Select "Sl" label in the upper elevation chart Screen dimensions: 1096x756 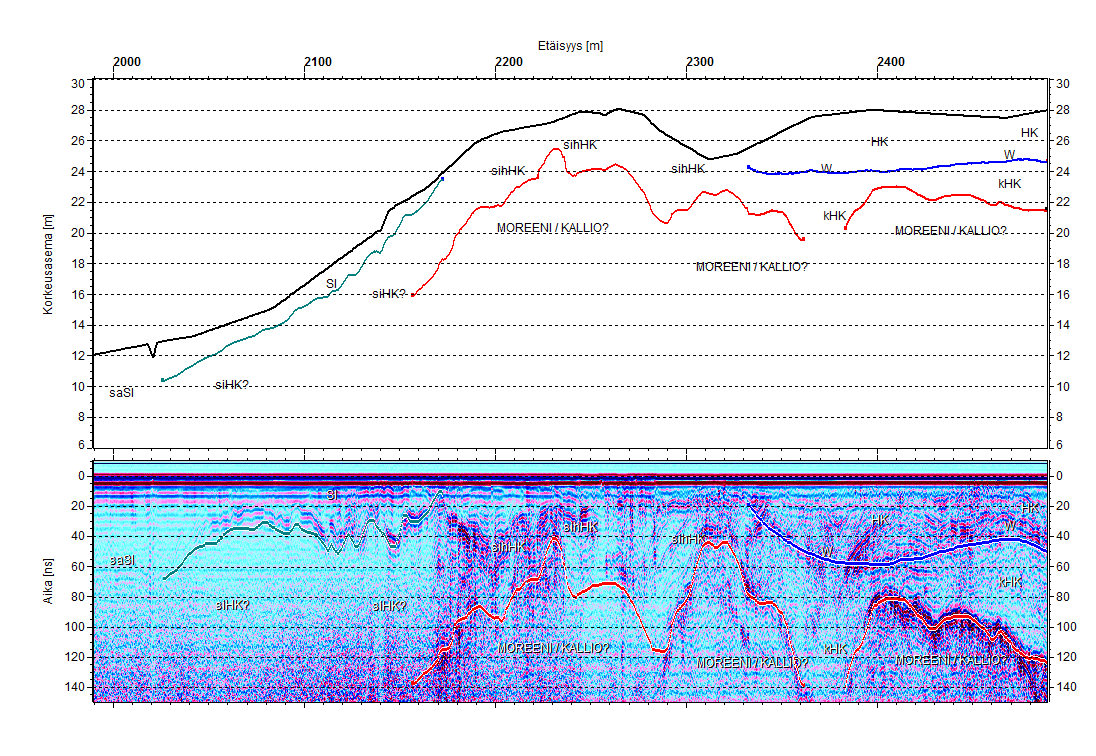tap(331, 284)
